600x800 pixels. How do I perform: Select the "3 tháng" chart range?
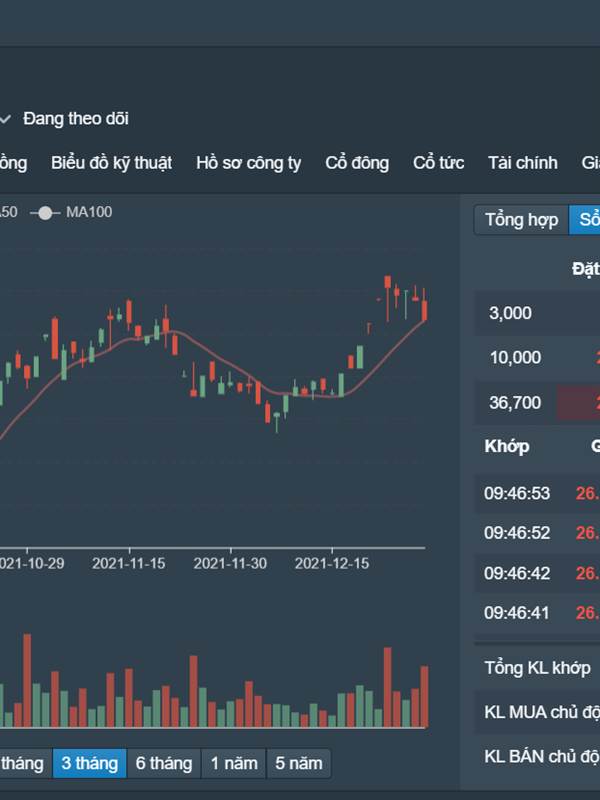[x=89, y=764]
